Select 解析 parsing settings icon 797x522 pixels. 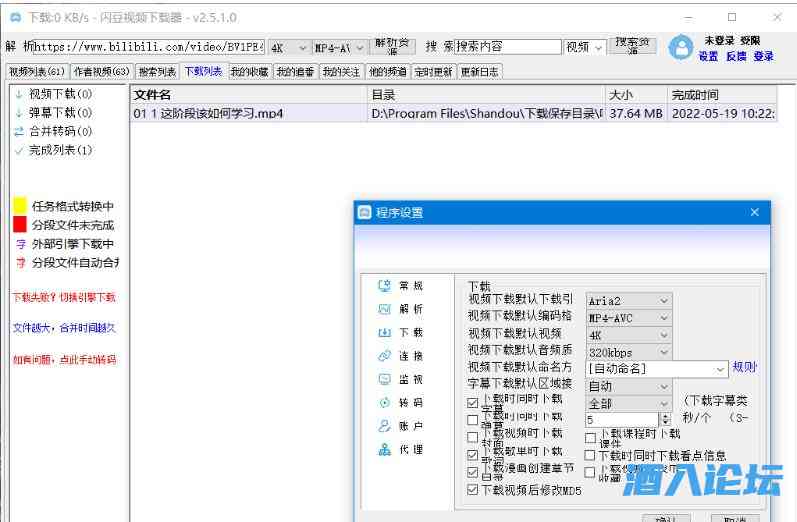tap(384, 309)
